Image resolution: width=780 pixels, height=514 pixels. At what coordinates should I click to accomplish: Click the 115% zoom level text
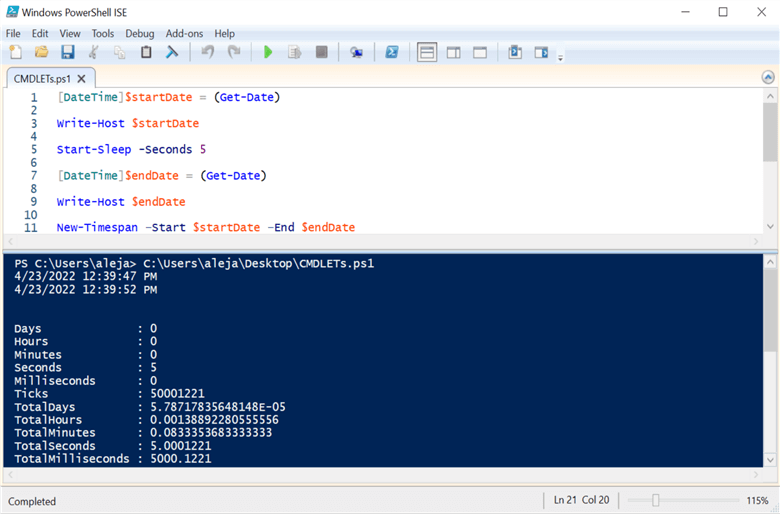[x=757, y=501]
